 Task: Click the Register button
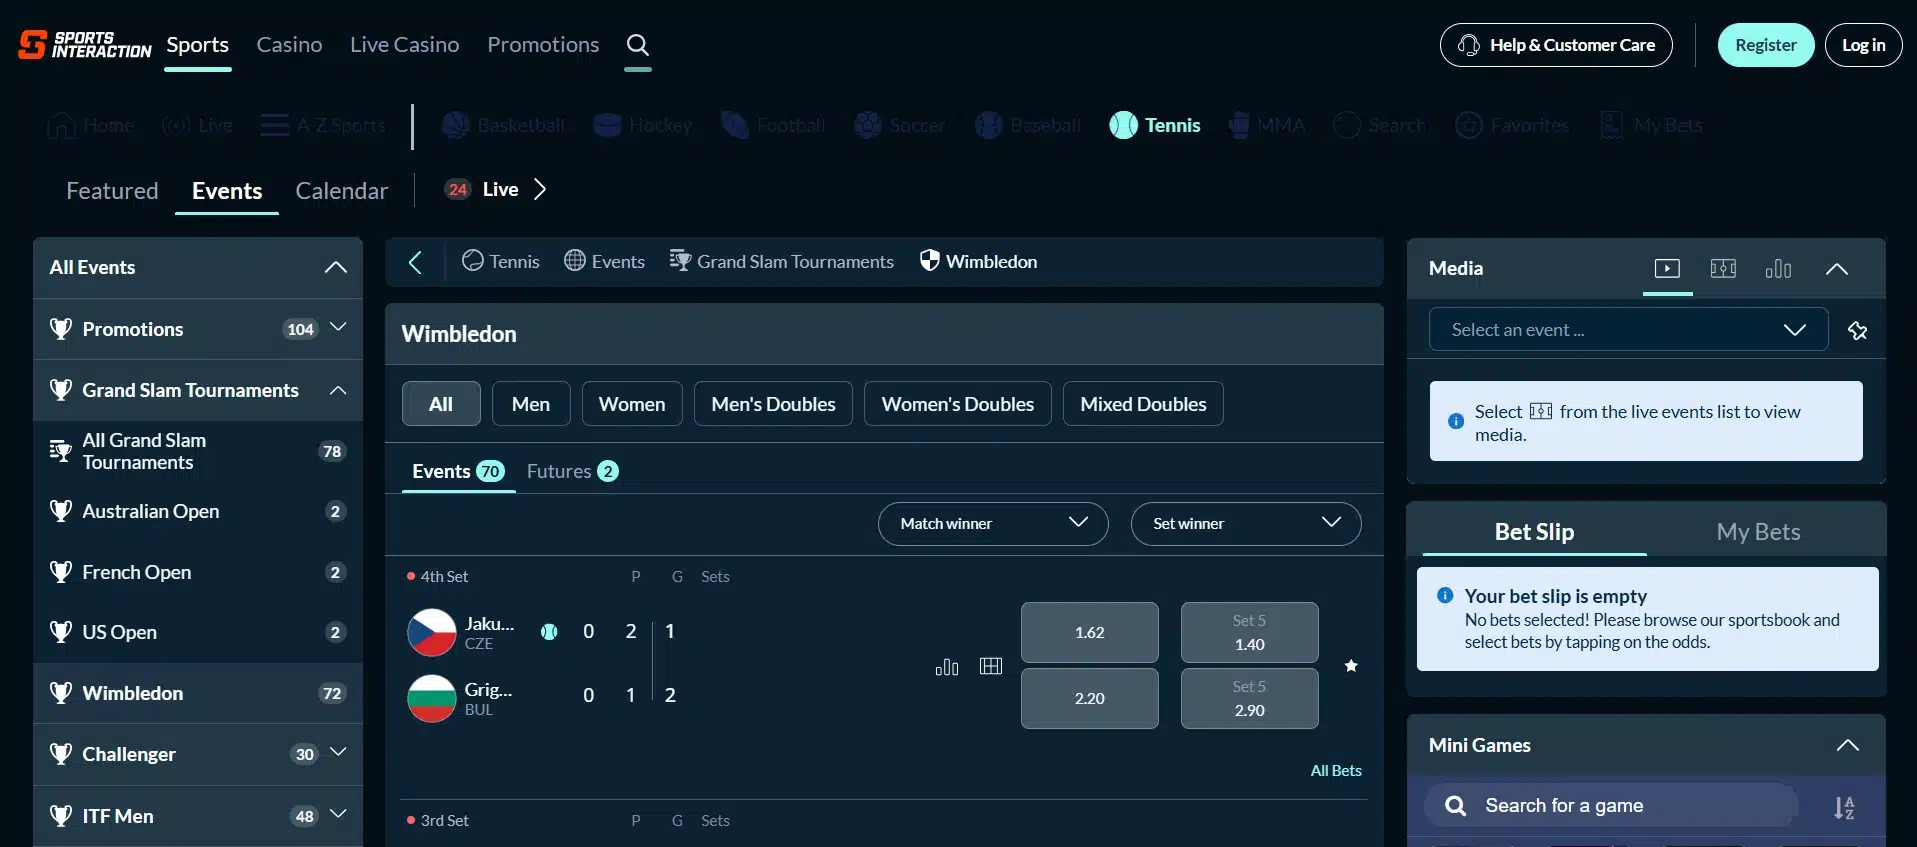click(1765, 45)
